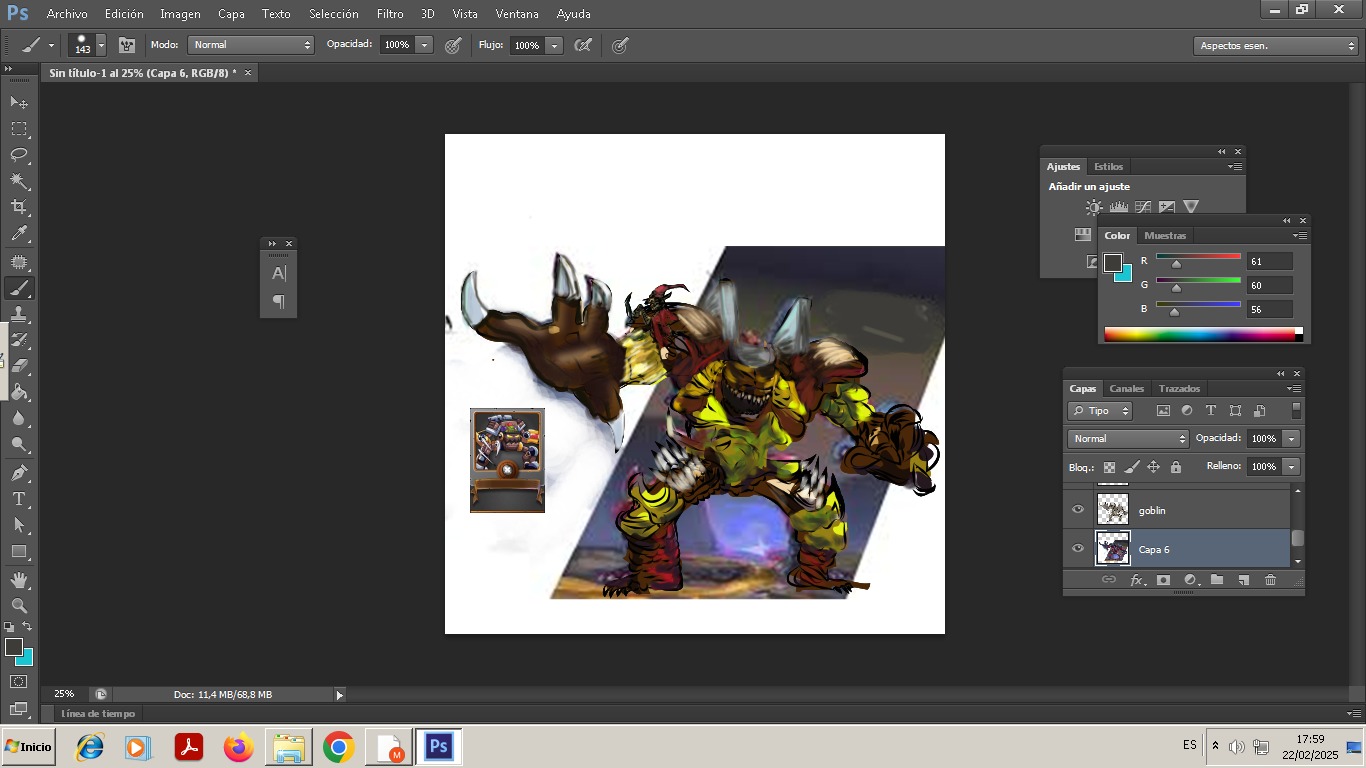This screenshot has width=1366, height=768.
Task: Open the Capa menu
Action: point(231,14)
